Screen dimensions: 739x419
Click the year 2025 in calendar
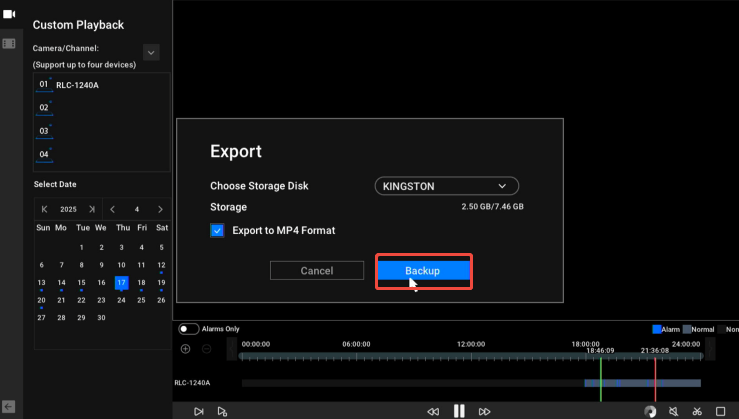point(68,209)
